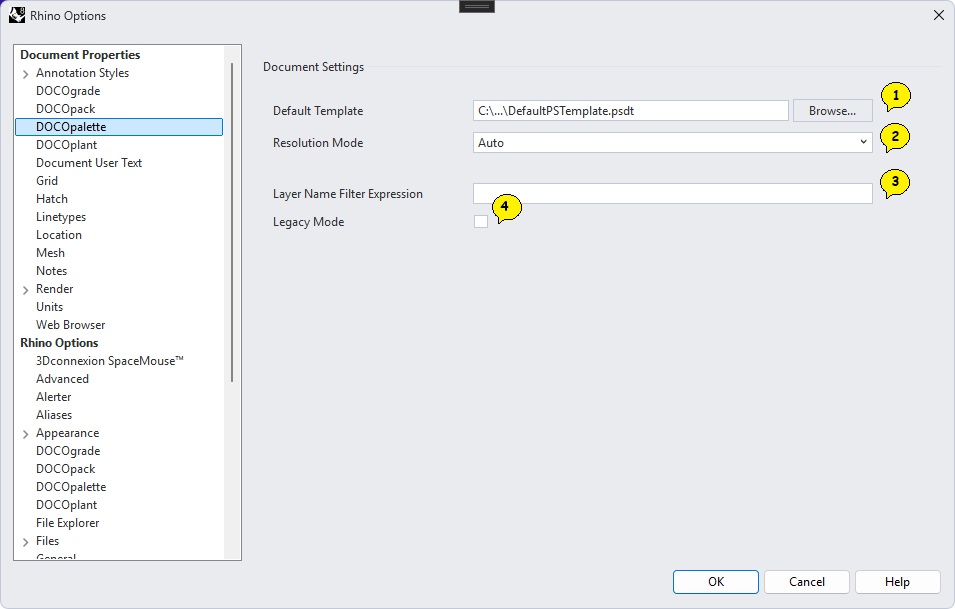Go to the Aliases page

click(54, 415)
